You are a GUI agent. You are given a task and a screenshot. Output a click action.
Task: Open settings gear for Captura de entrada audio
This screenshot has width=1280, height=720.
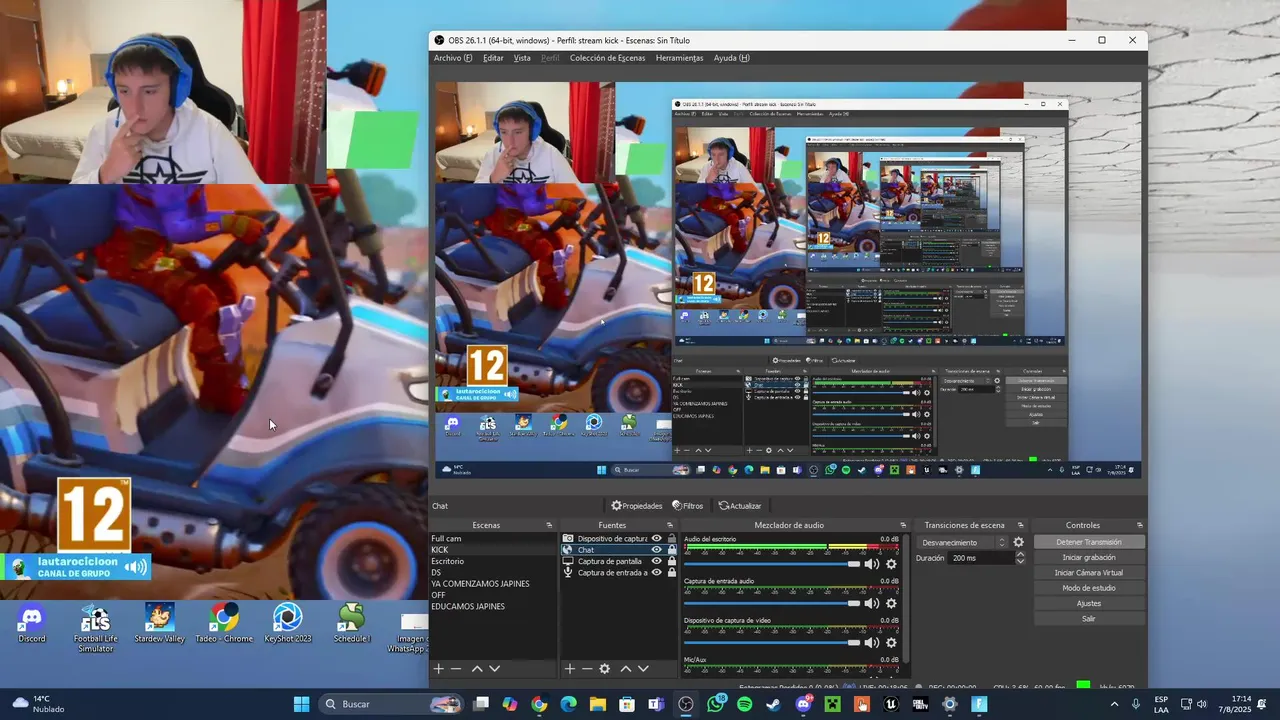point(891,603)
